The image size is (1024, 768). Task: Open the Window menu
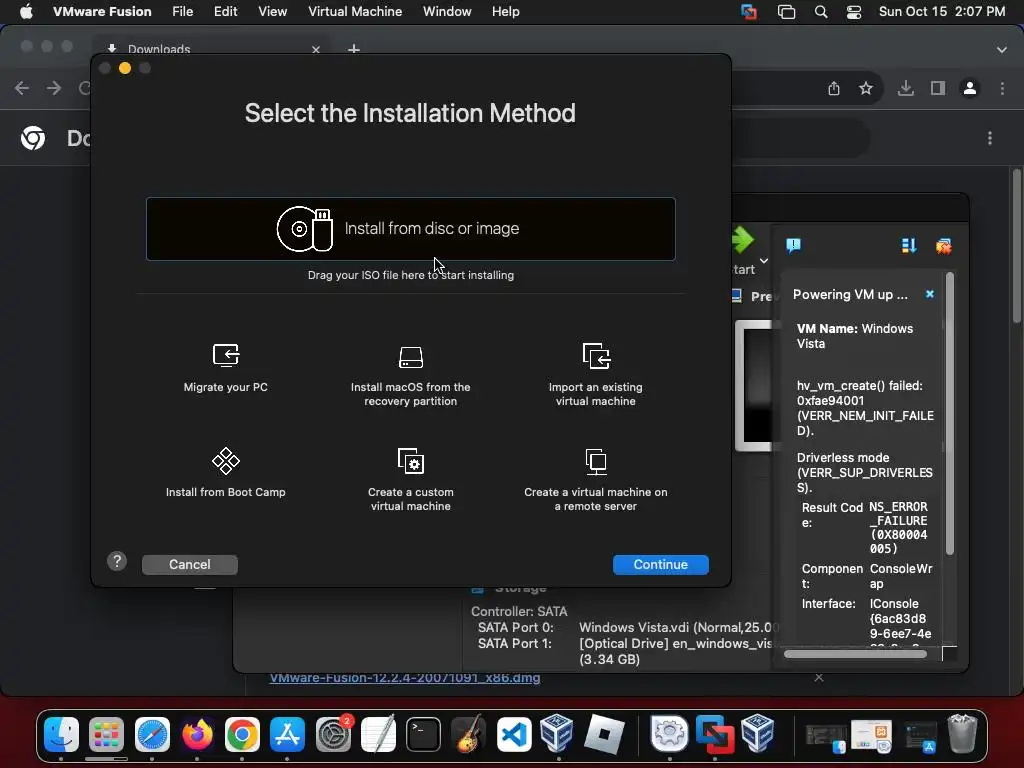pyautogui.click(x=447, y=12)
